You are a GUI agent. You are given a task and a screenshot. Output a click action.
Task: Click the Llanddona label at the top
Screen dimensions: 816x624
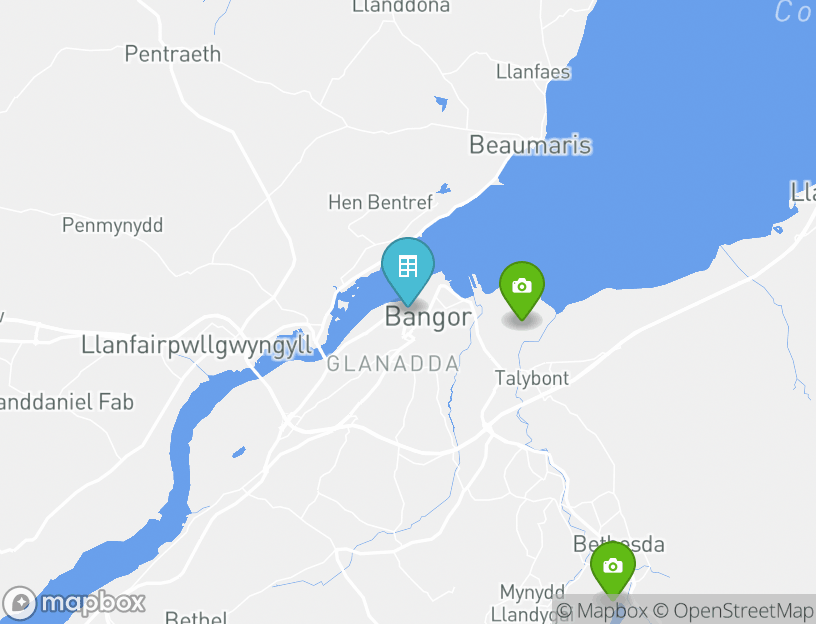401,6
